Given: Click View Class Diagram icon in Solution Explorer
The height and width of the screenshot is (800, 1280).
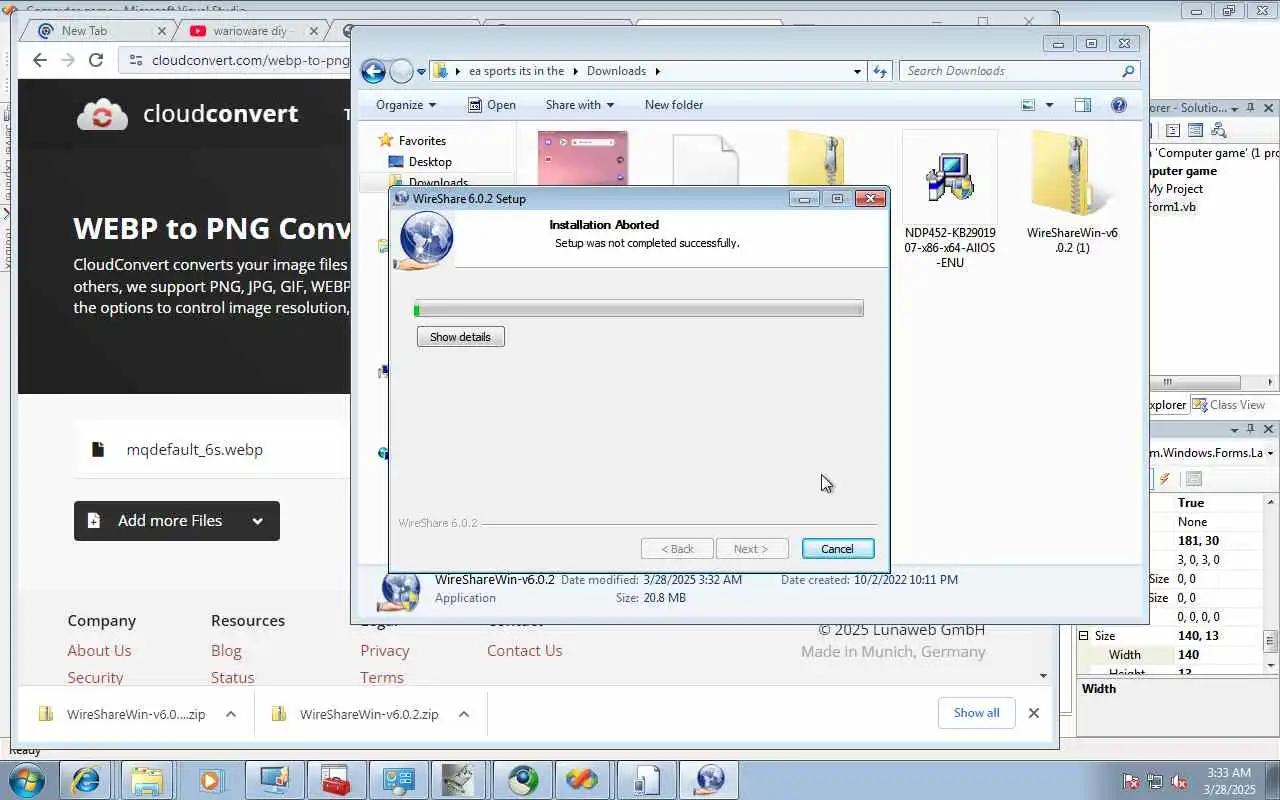Looking at the screenshot, I should 1218,130.
